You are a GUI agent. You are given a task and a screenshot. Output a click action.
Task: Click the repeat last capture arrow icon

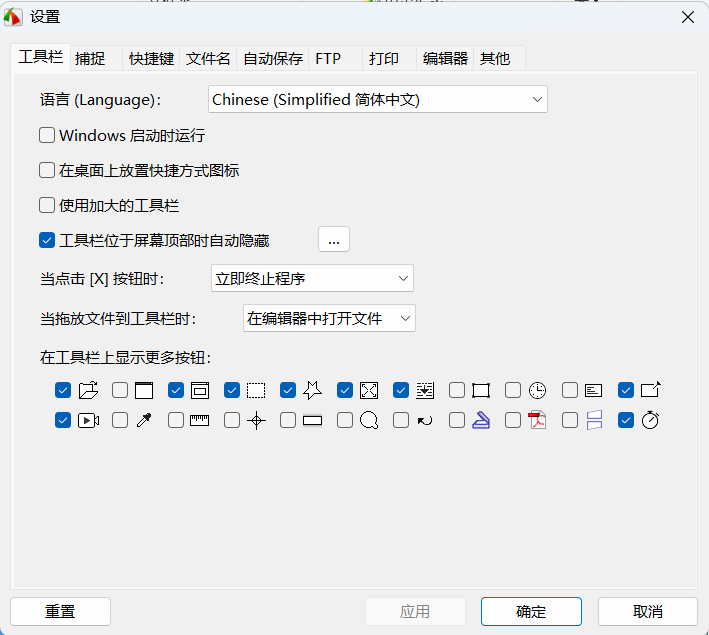(425, 421)
